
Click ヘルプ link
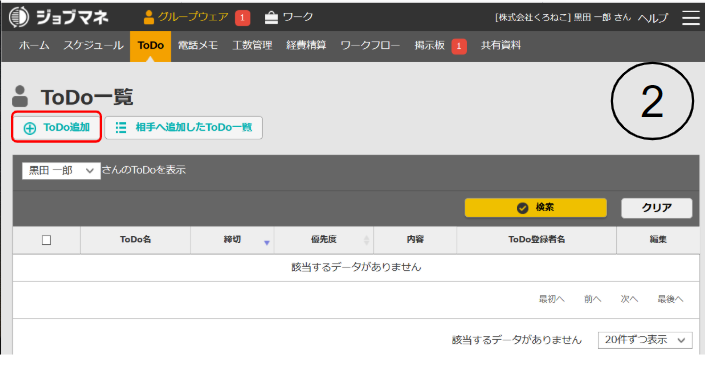(x=653, y=18)
